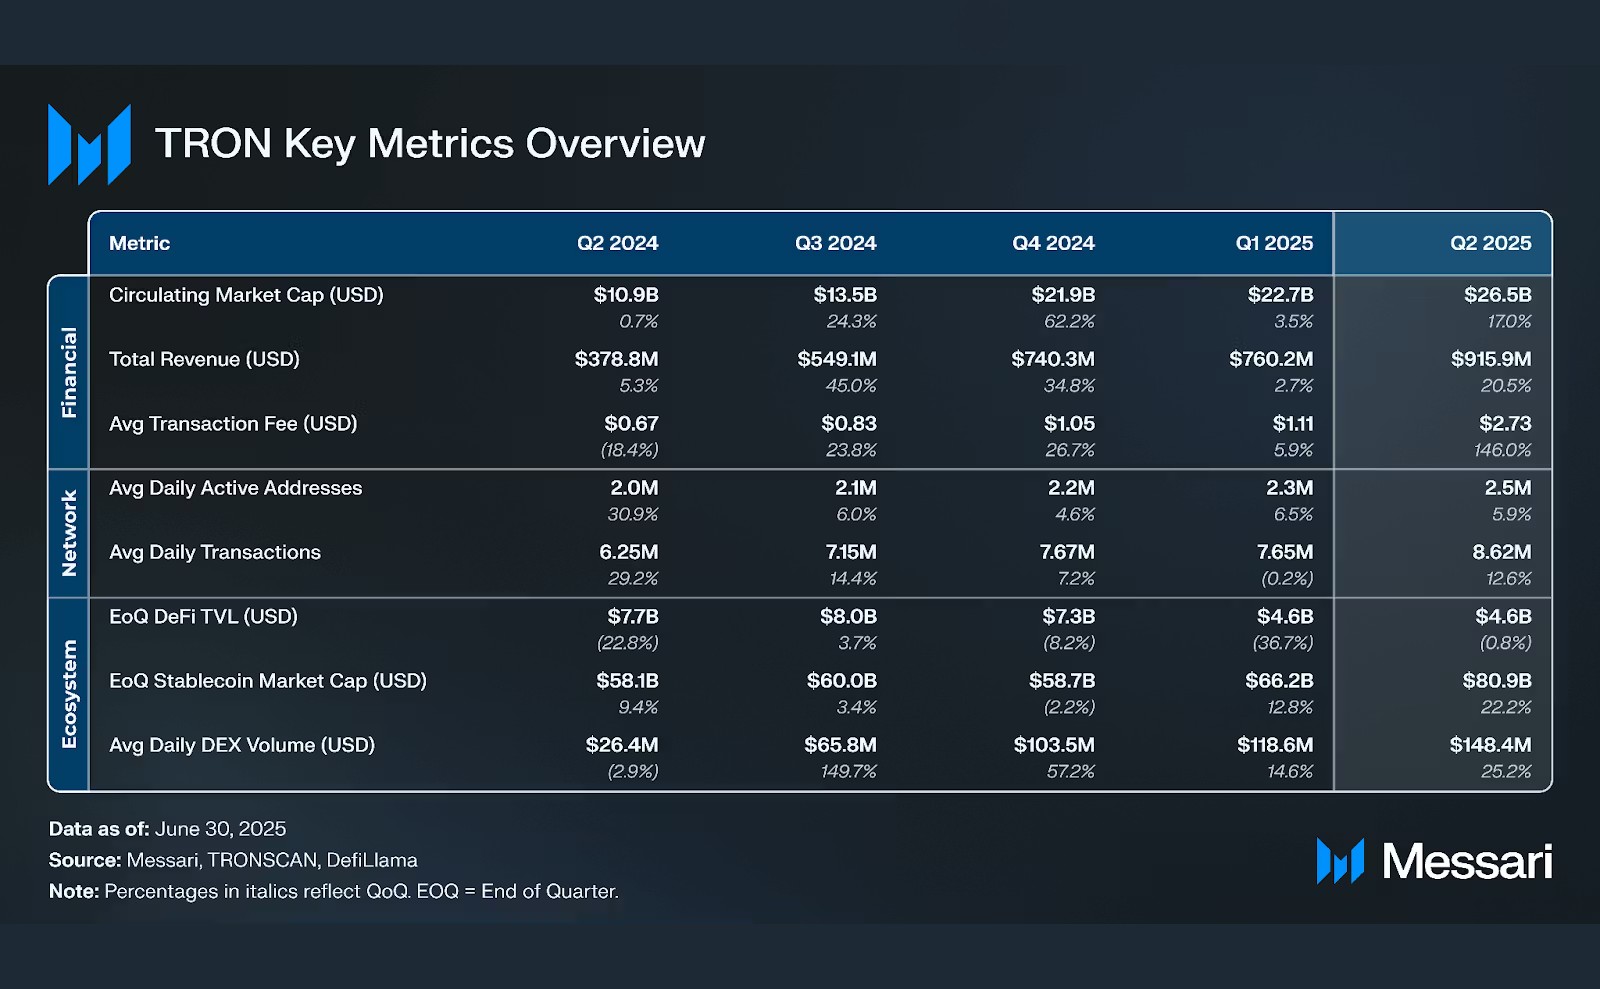Click the $1.11 transaction fee value
Viewport: 1600px width, 989px height.
pyautogui.click(x=1293, y=424)
